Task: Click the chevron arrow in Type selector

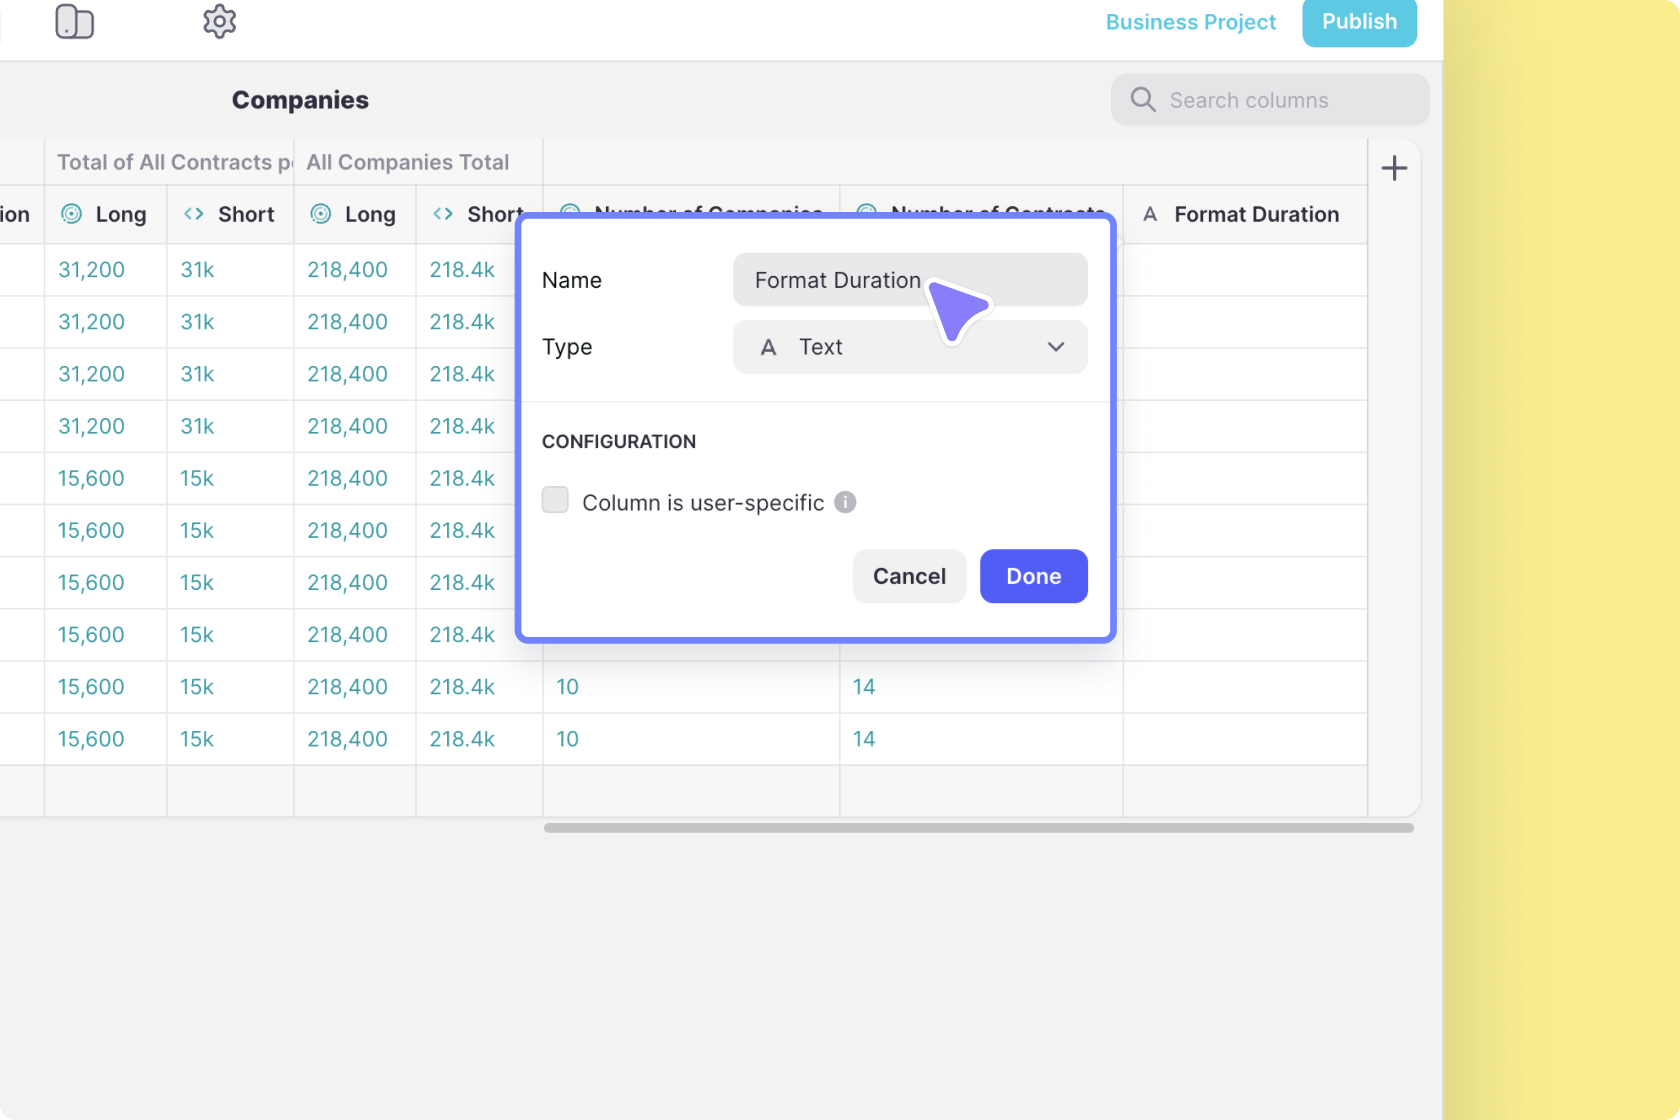Action: (x=1055, y=347)
